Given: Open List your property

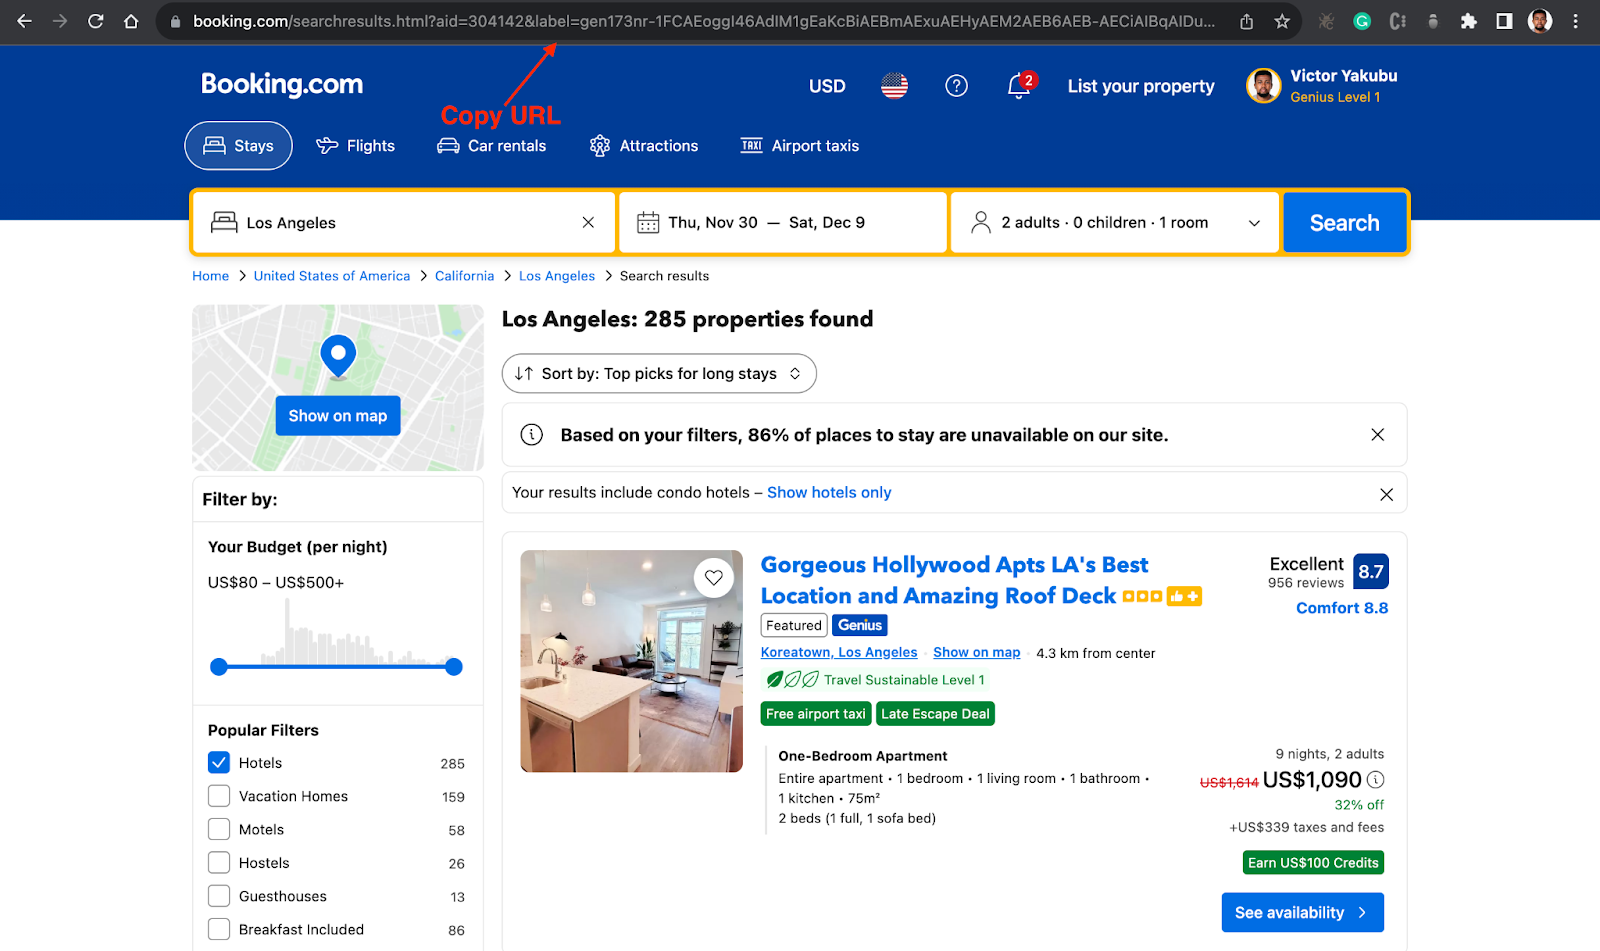Looking at the screenshot, I should point(1141,86).
